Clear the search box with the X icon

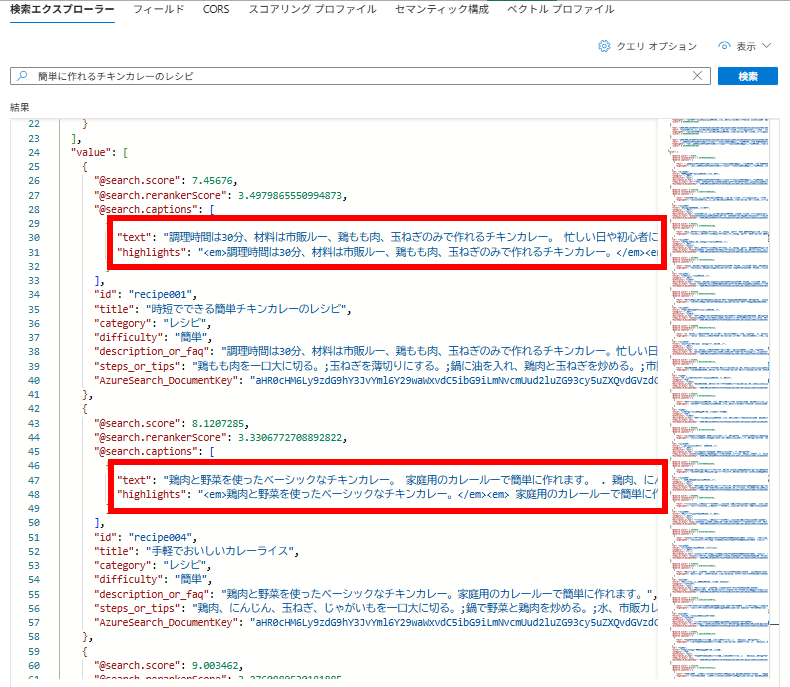(698, 76)
